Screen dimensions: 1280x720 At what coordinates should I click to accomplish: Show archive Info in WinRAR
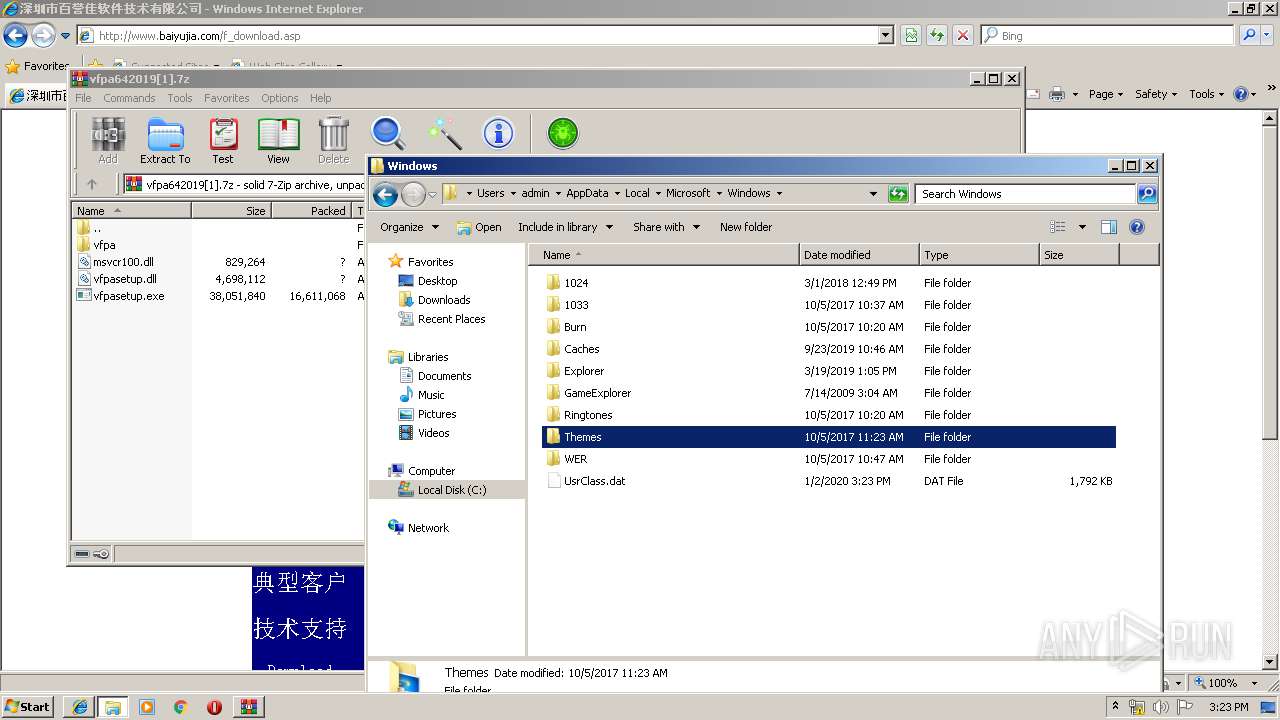(x=498, y=133)
